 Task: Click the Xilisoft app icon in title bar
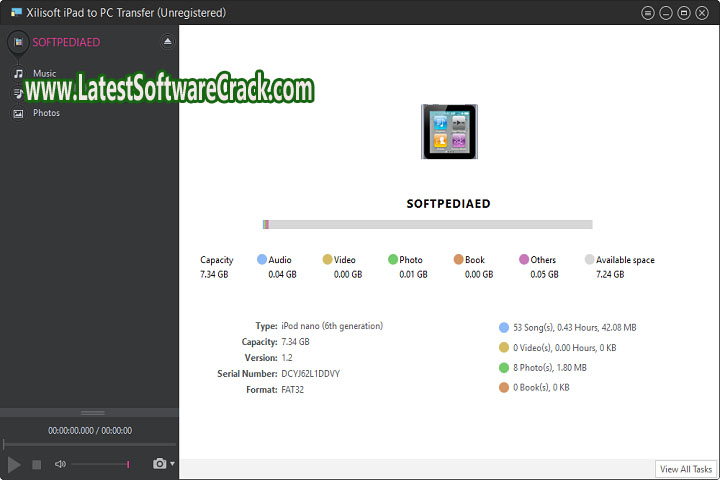[13, 12]
